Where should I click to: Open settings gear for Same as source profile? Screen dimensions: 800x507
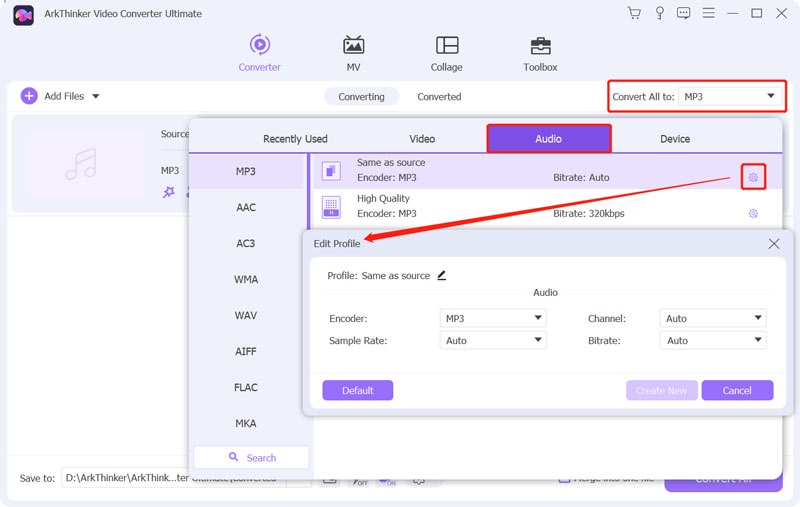coord(753,177)
